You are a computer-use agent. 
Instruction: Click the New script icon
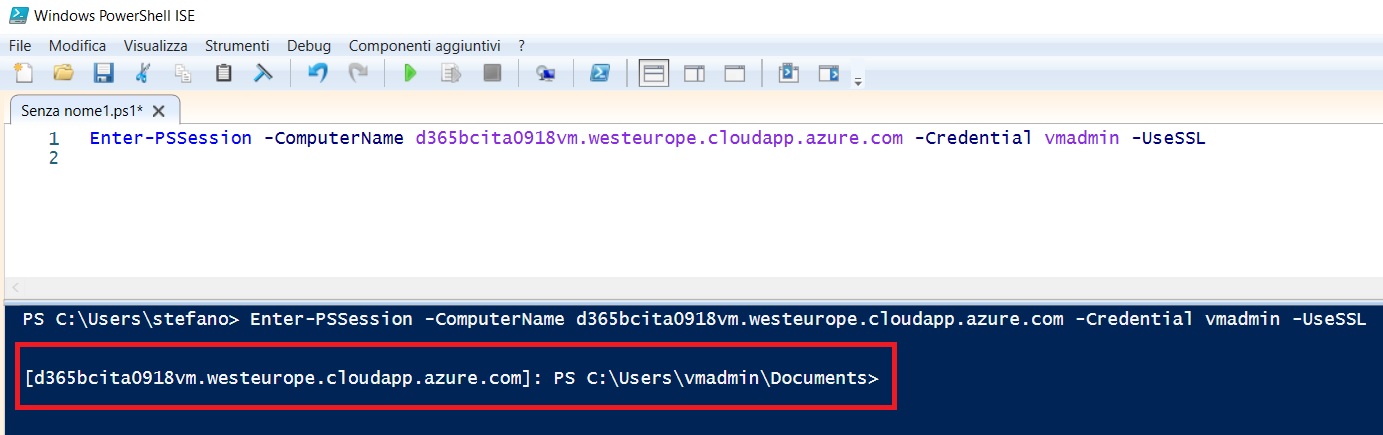[23, 73]
